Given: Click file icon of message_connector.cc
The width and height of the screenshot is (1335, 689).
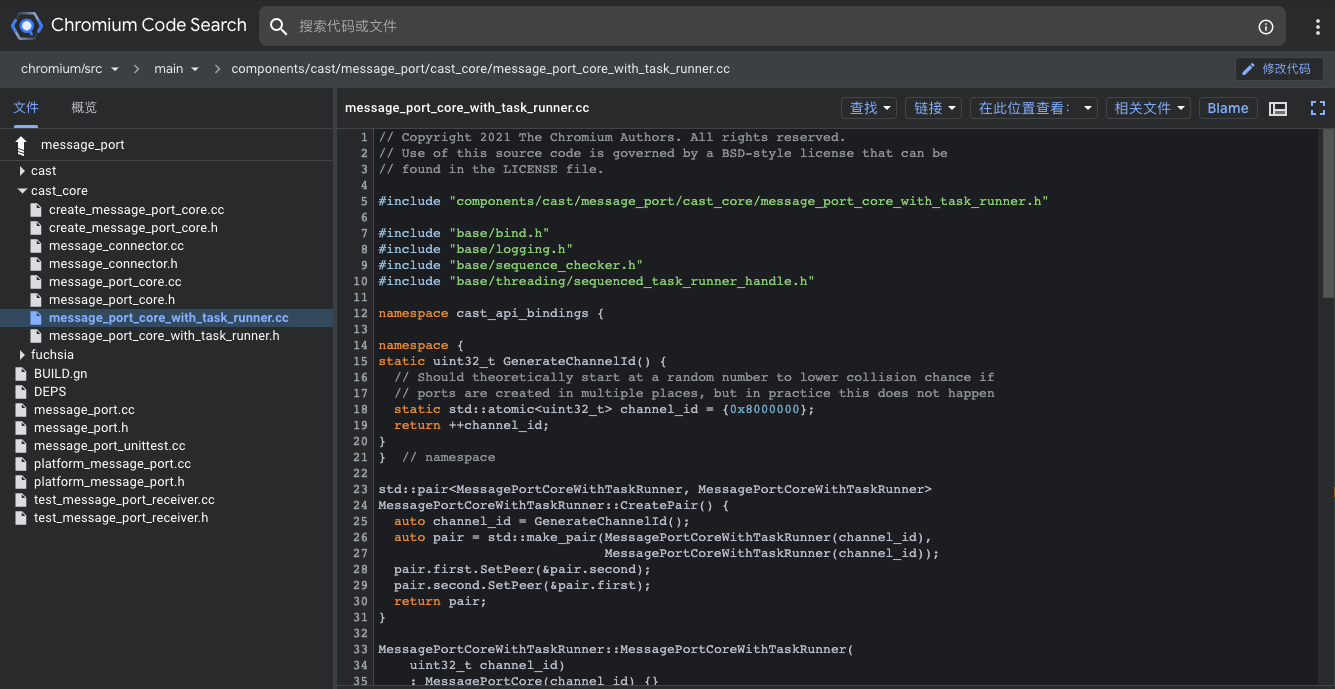Looking at the screenshot, I should 36,246.
